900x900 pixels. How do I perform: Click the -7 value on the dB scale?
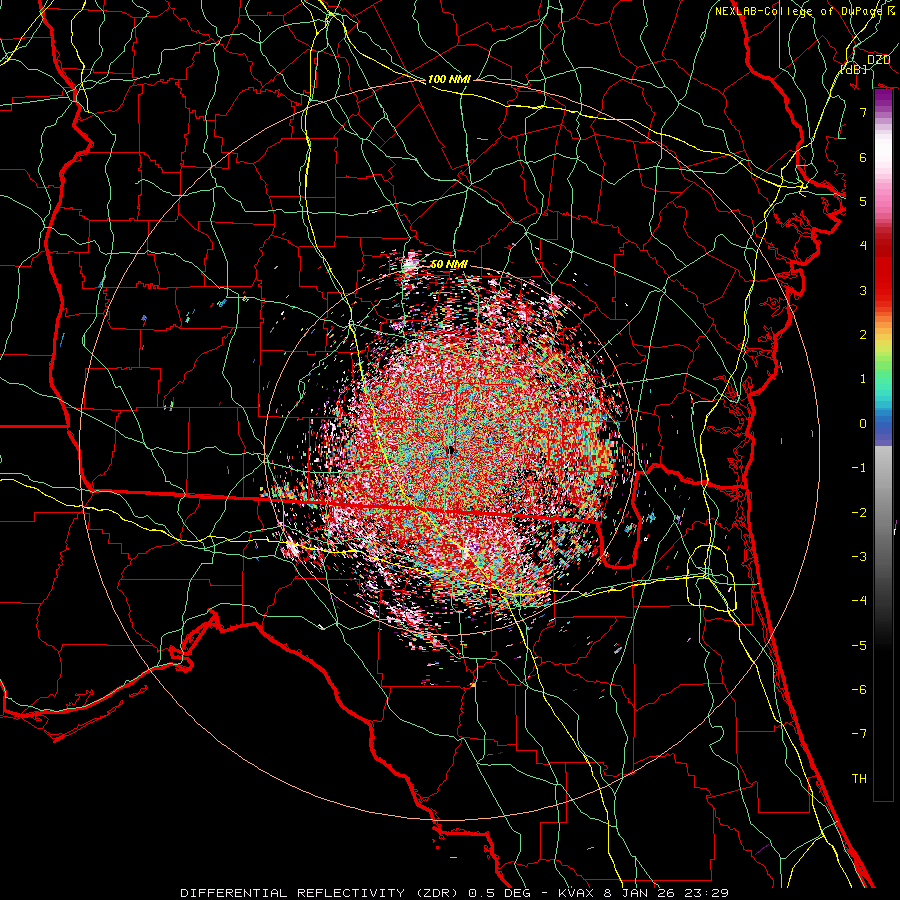859,734
